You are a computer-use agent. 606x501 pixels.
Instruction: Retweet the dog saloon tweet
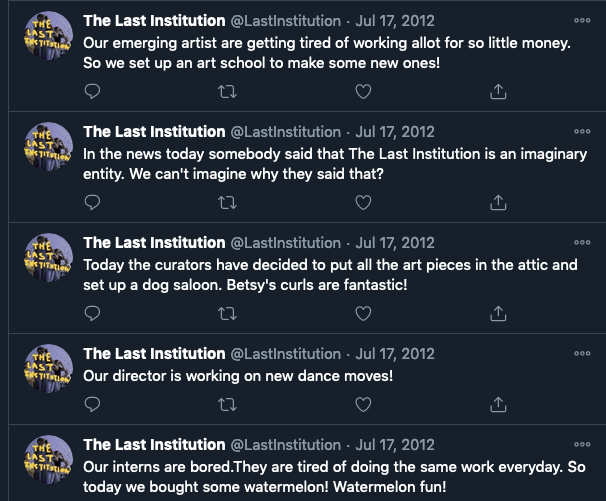click(227, 313)
